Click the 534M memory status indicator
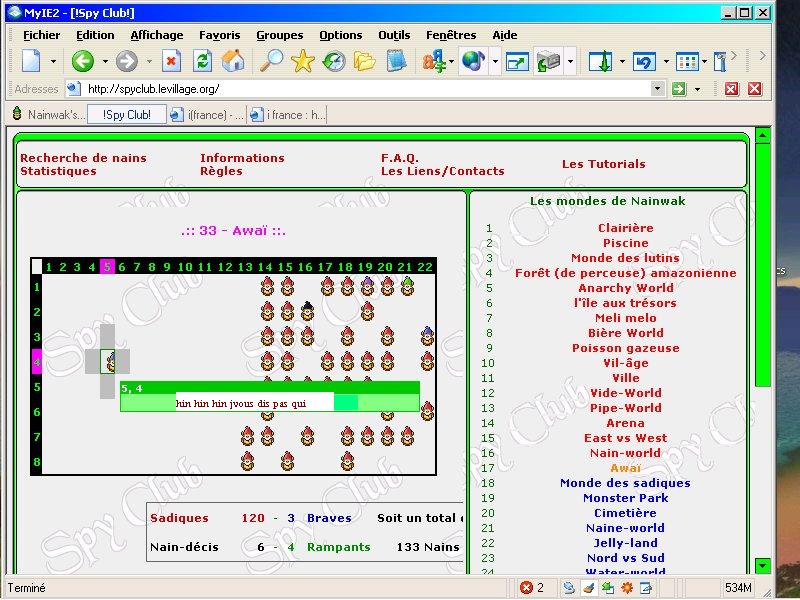This screenshot has height=600, width=800. (738, 588)
